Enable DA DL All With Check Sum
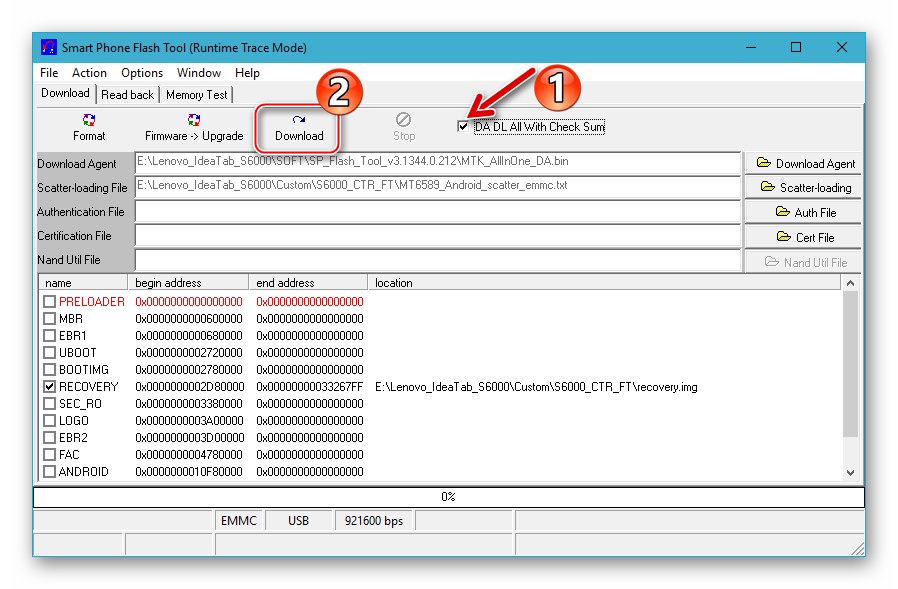Screen dimensions: 898x589 pyautogui.click(x=462, y=126)
